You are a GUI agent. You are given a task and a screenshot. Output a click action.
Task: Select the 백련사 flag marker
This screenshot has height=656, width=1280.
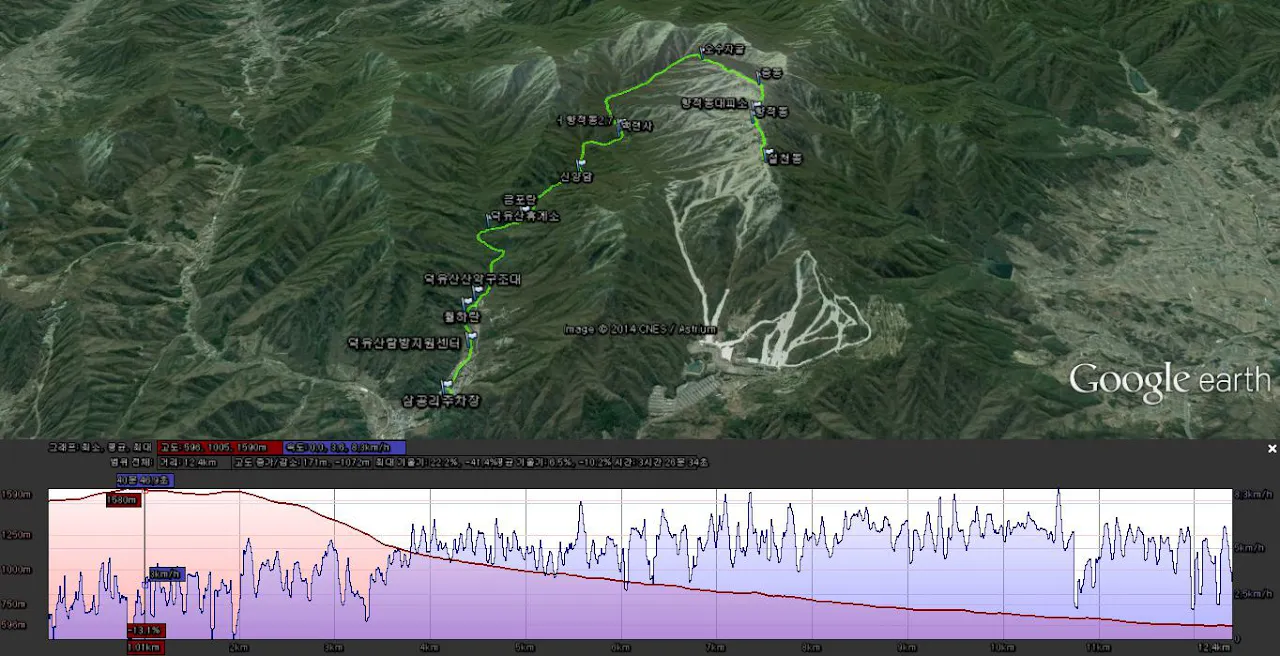620,126
